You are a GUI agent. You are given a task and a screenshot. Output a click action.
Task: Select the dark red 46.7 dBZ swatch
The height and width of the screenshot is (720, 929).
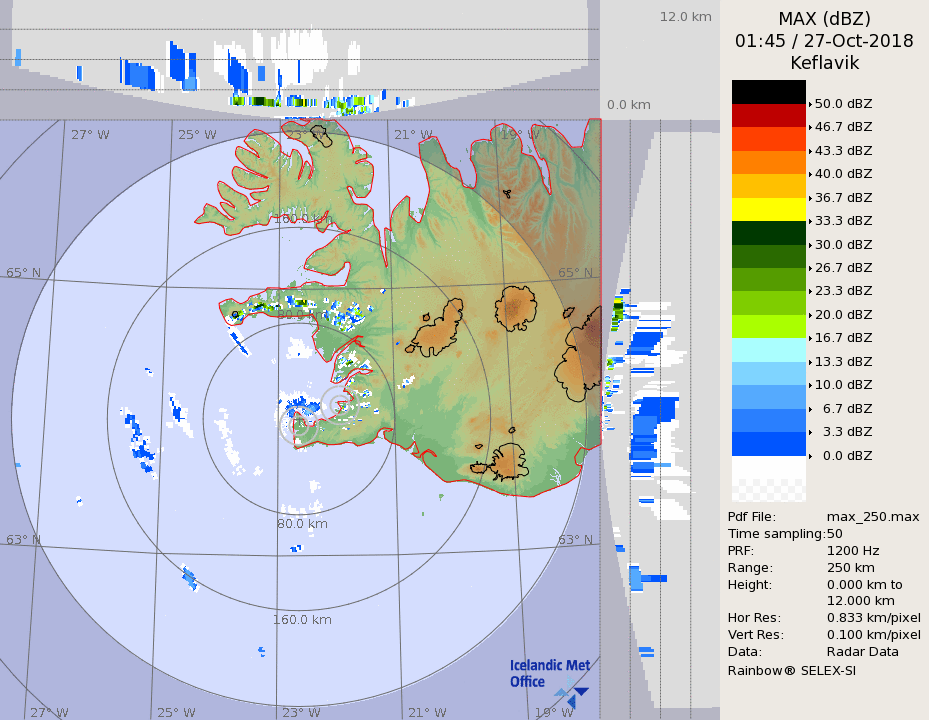768,115
